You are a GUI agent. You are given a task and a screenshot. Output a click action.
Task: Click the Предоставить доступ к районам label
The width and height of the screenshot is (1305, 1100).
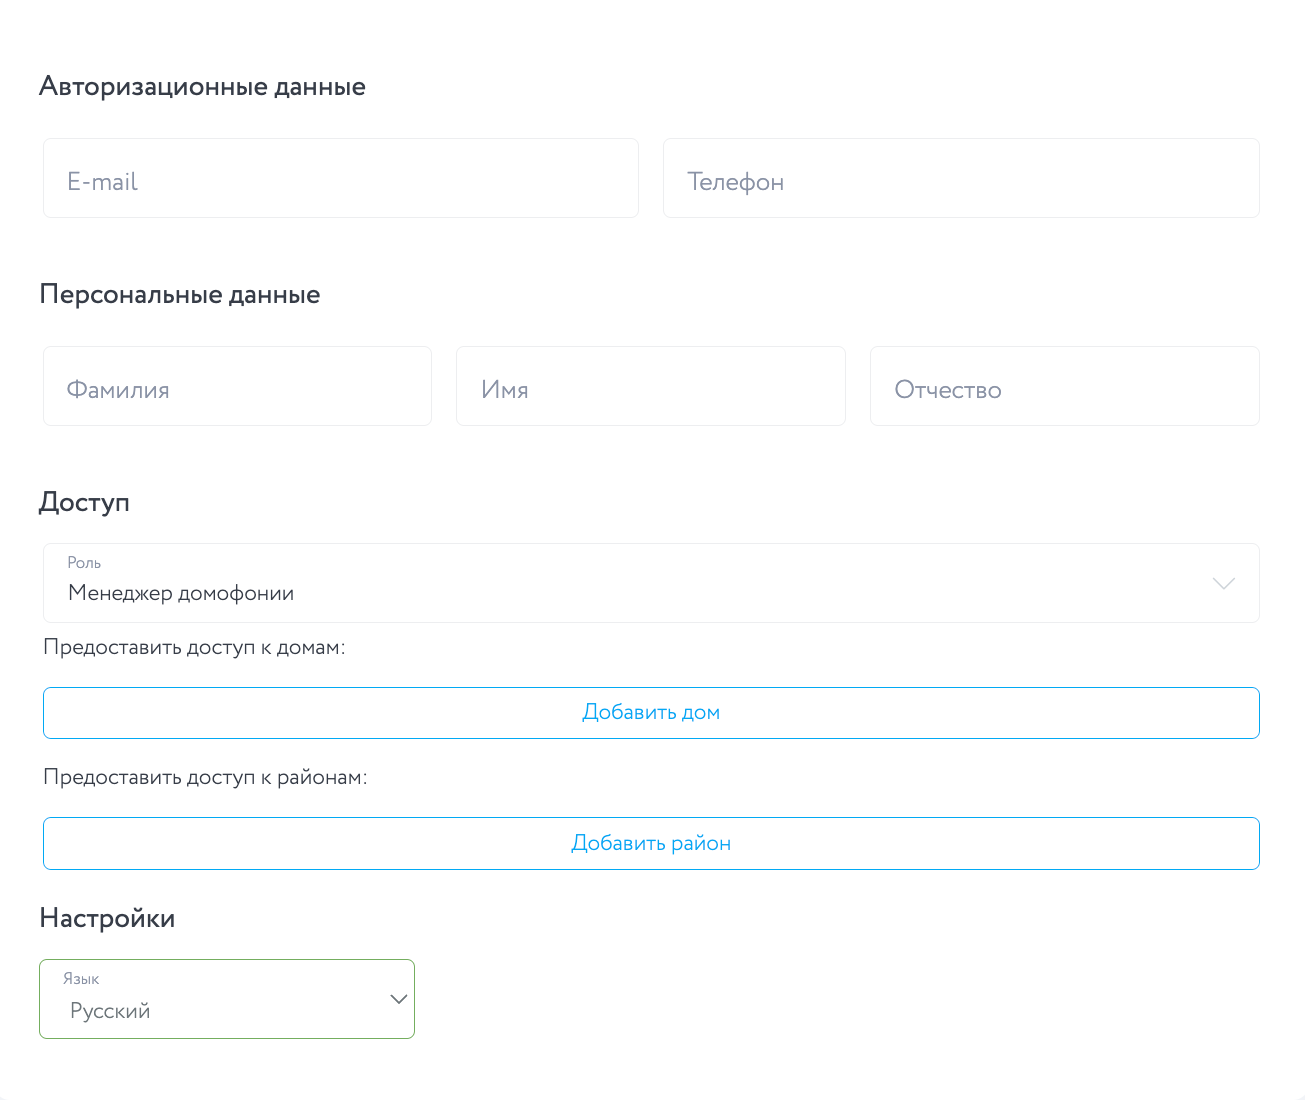point(205,778)
